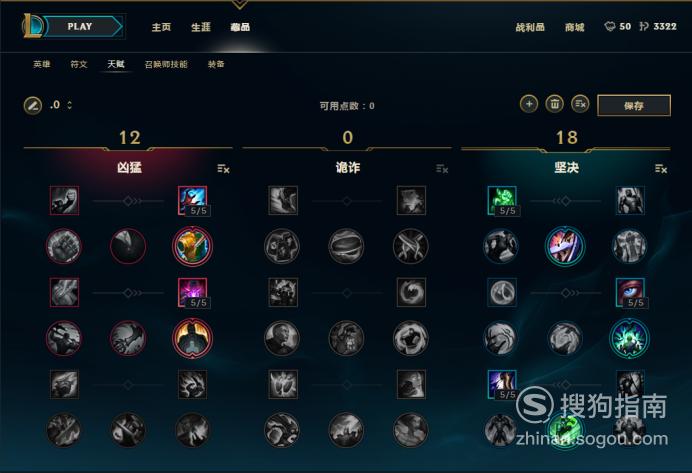This screenshot has width=692, height=473.
Task: Reset all masteries icon beside 保存 button
Action: pyautogui.click(x=580, y=104)
